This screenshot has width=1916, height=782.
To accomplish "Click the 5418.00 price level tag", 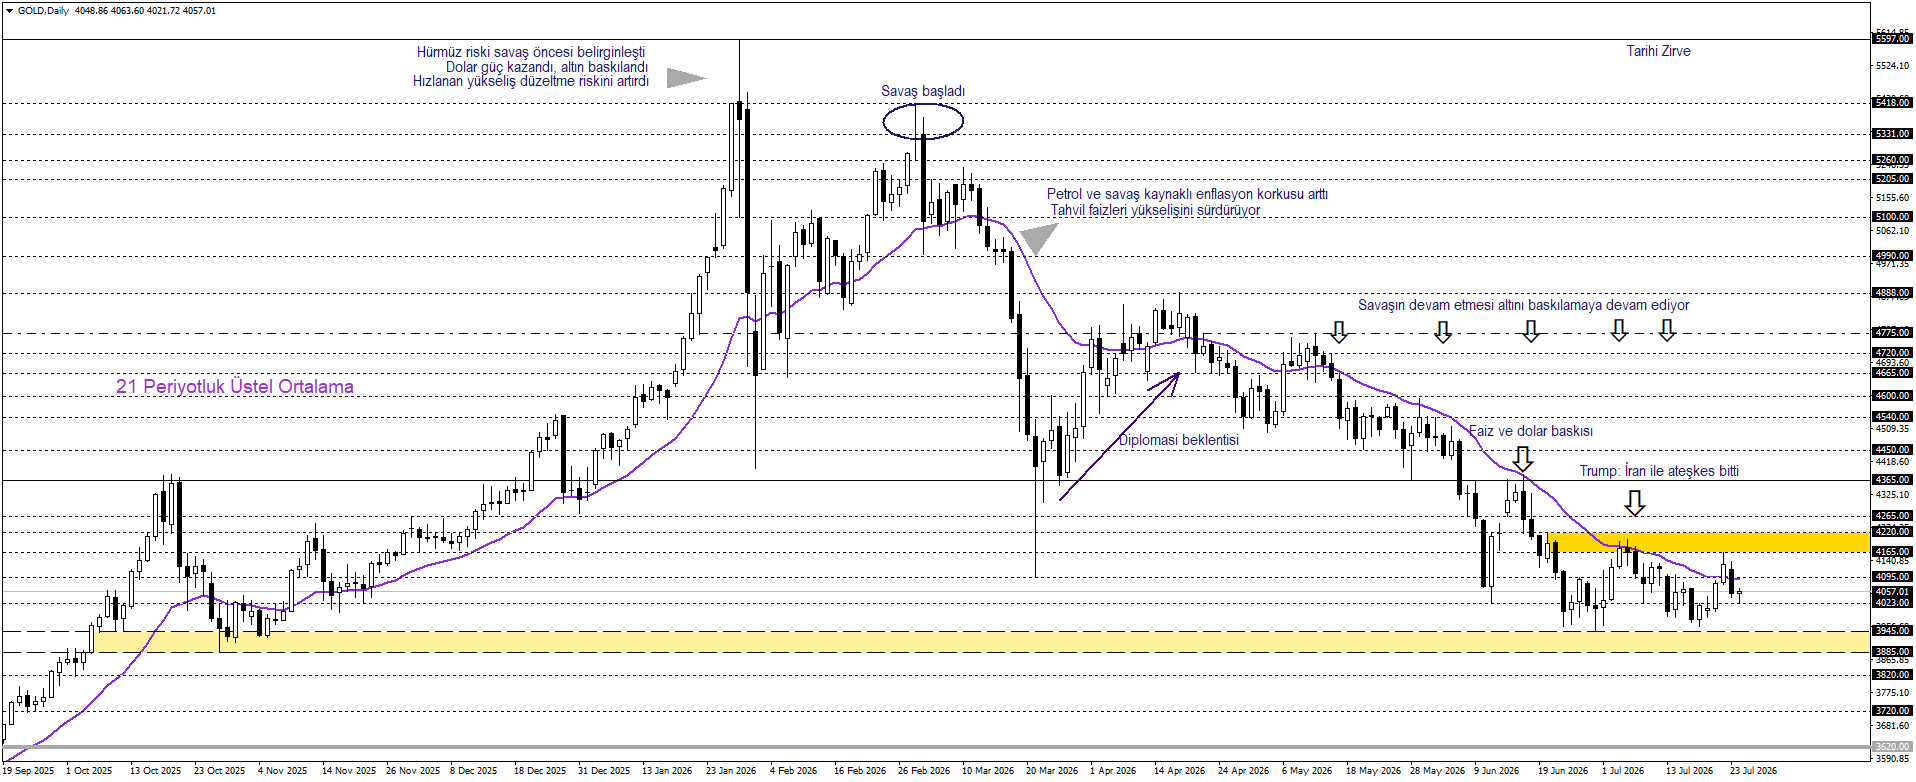I will [x=1892, y=103].
